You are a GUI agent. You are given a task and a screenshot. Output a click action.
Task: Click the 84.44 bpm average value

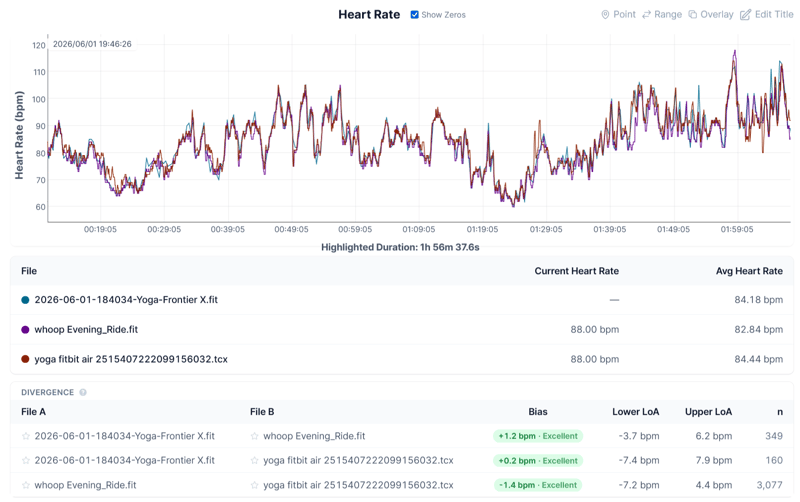click(758, 359)
